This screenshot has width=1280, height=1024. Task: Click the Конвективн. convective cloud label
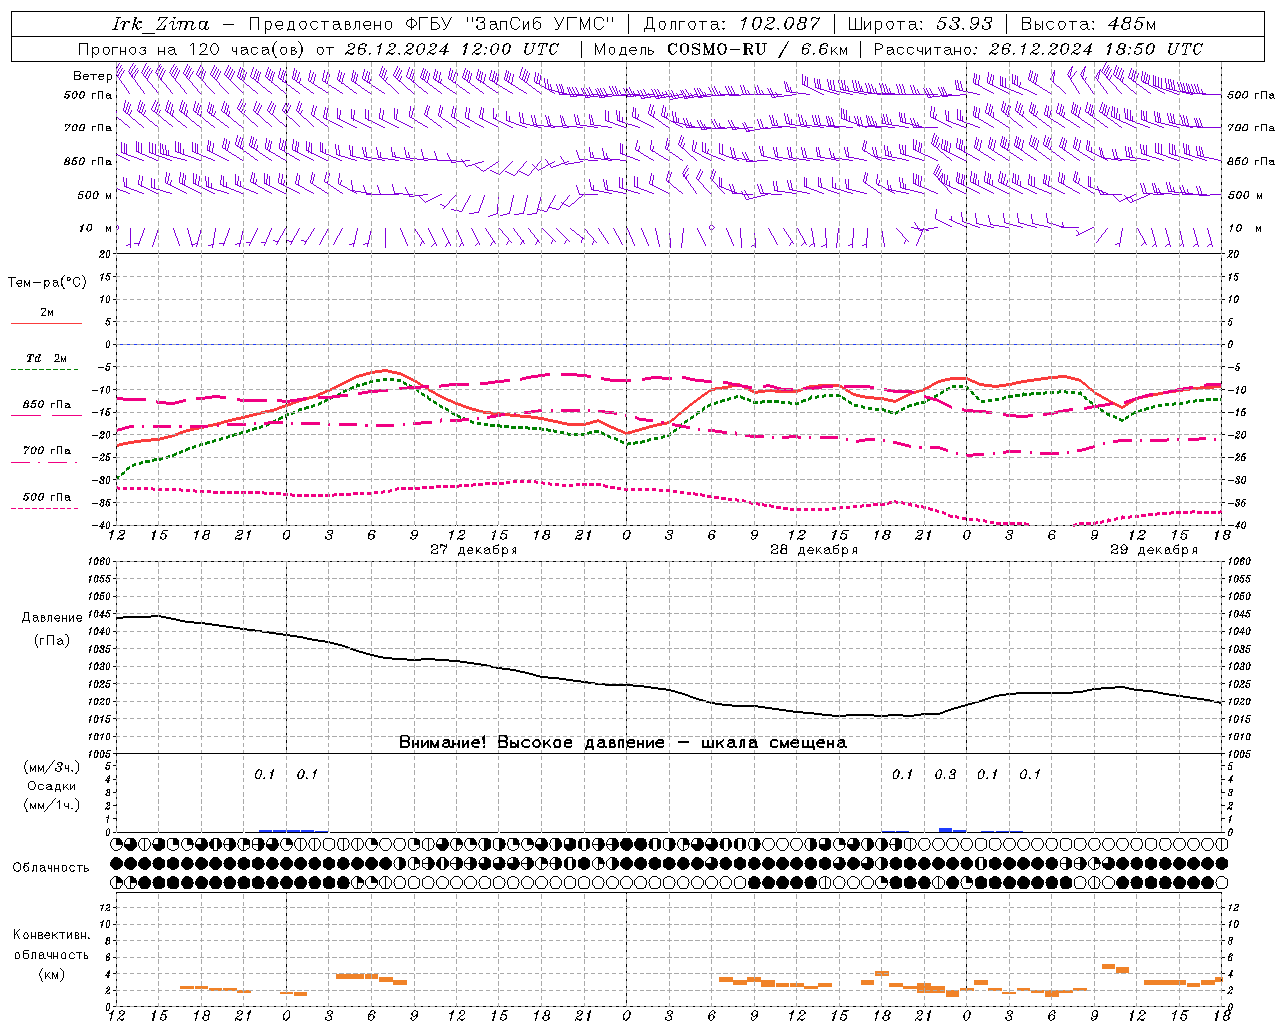pyautogui.click(x=51, y=935)
